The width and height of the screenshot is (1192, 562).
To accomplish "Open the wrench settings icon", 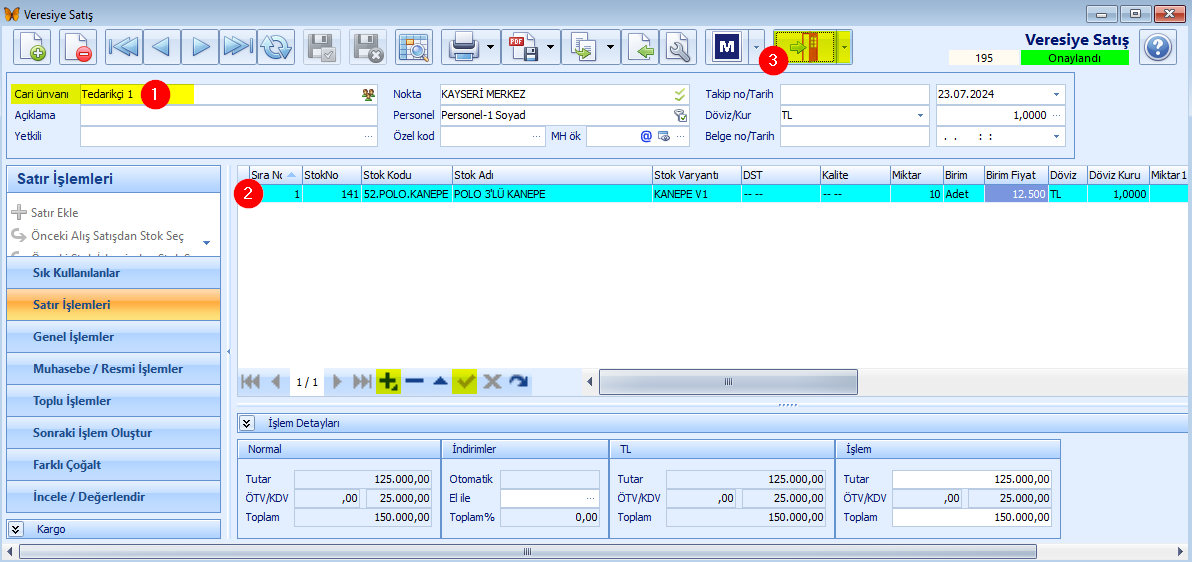I will tap(677, 47).
